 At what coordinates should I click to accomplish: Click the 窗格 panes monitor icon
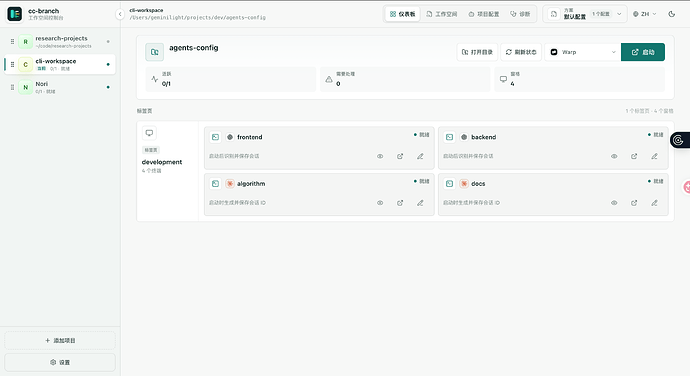tap(503, 79)
